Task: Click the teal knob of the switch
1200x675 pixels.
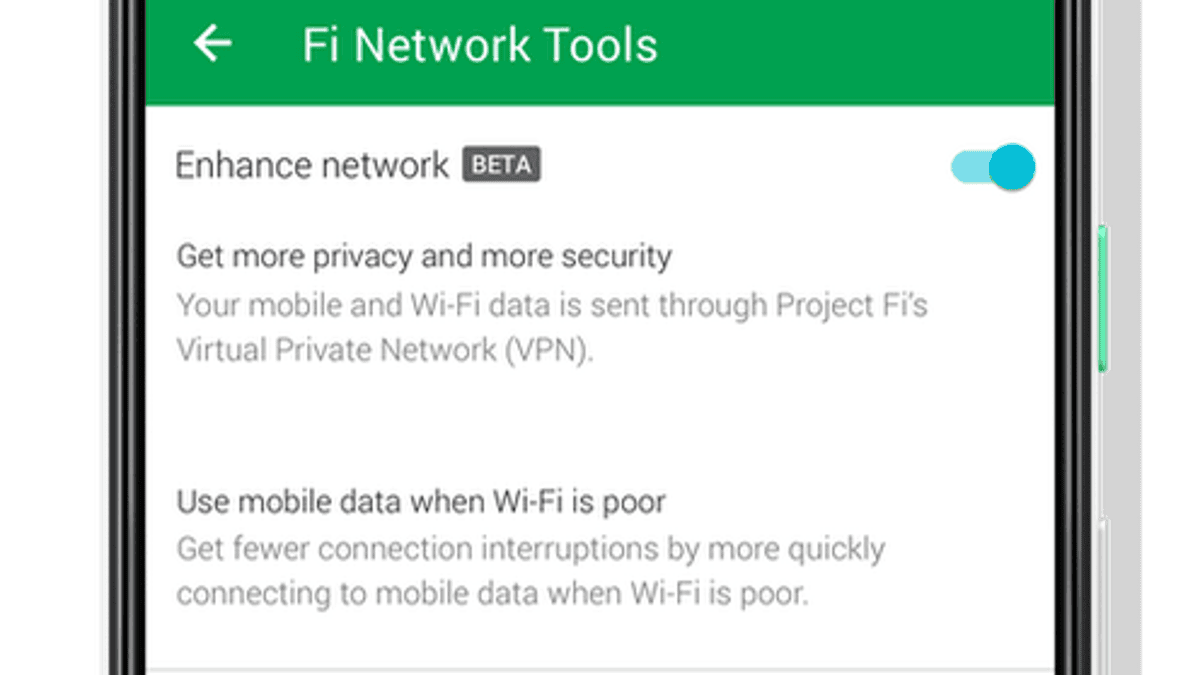Action: [1012, 167]
